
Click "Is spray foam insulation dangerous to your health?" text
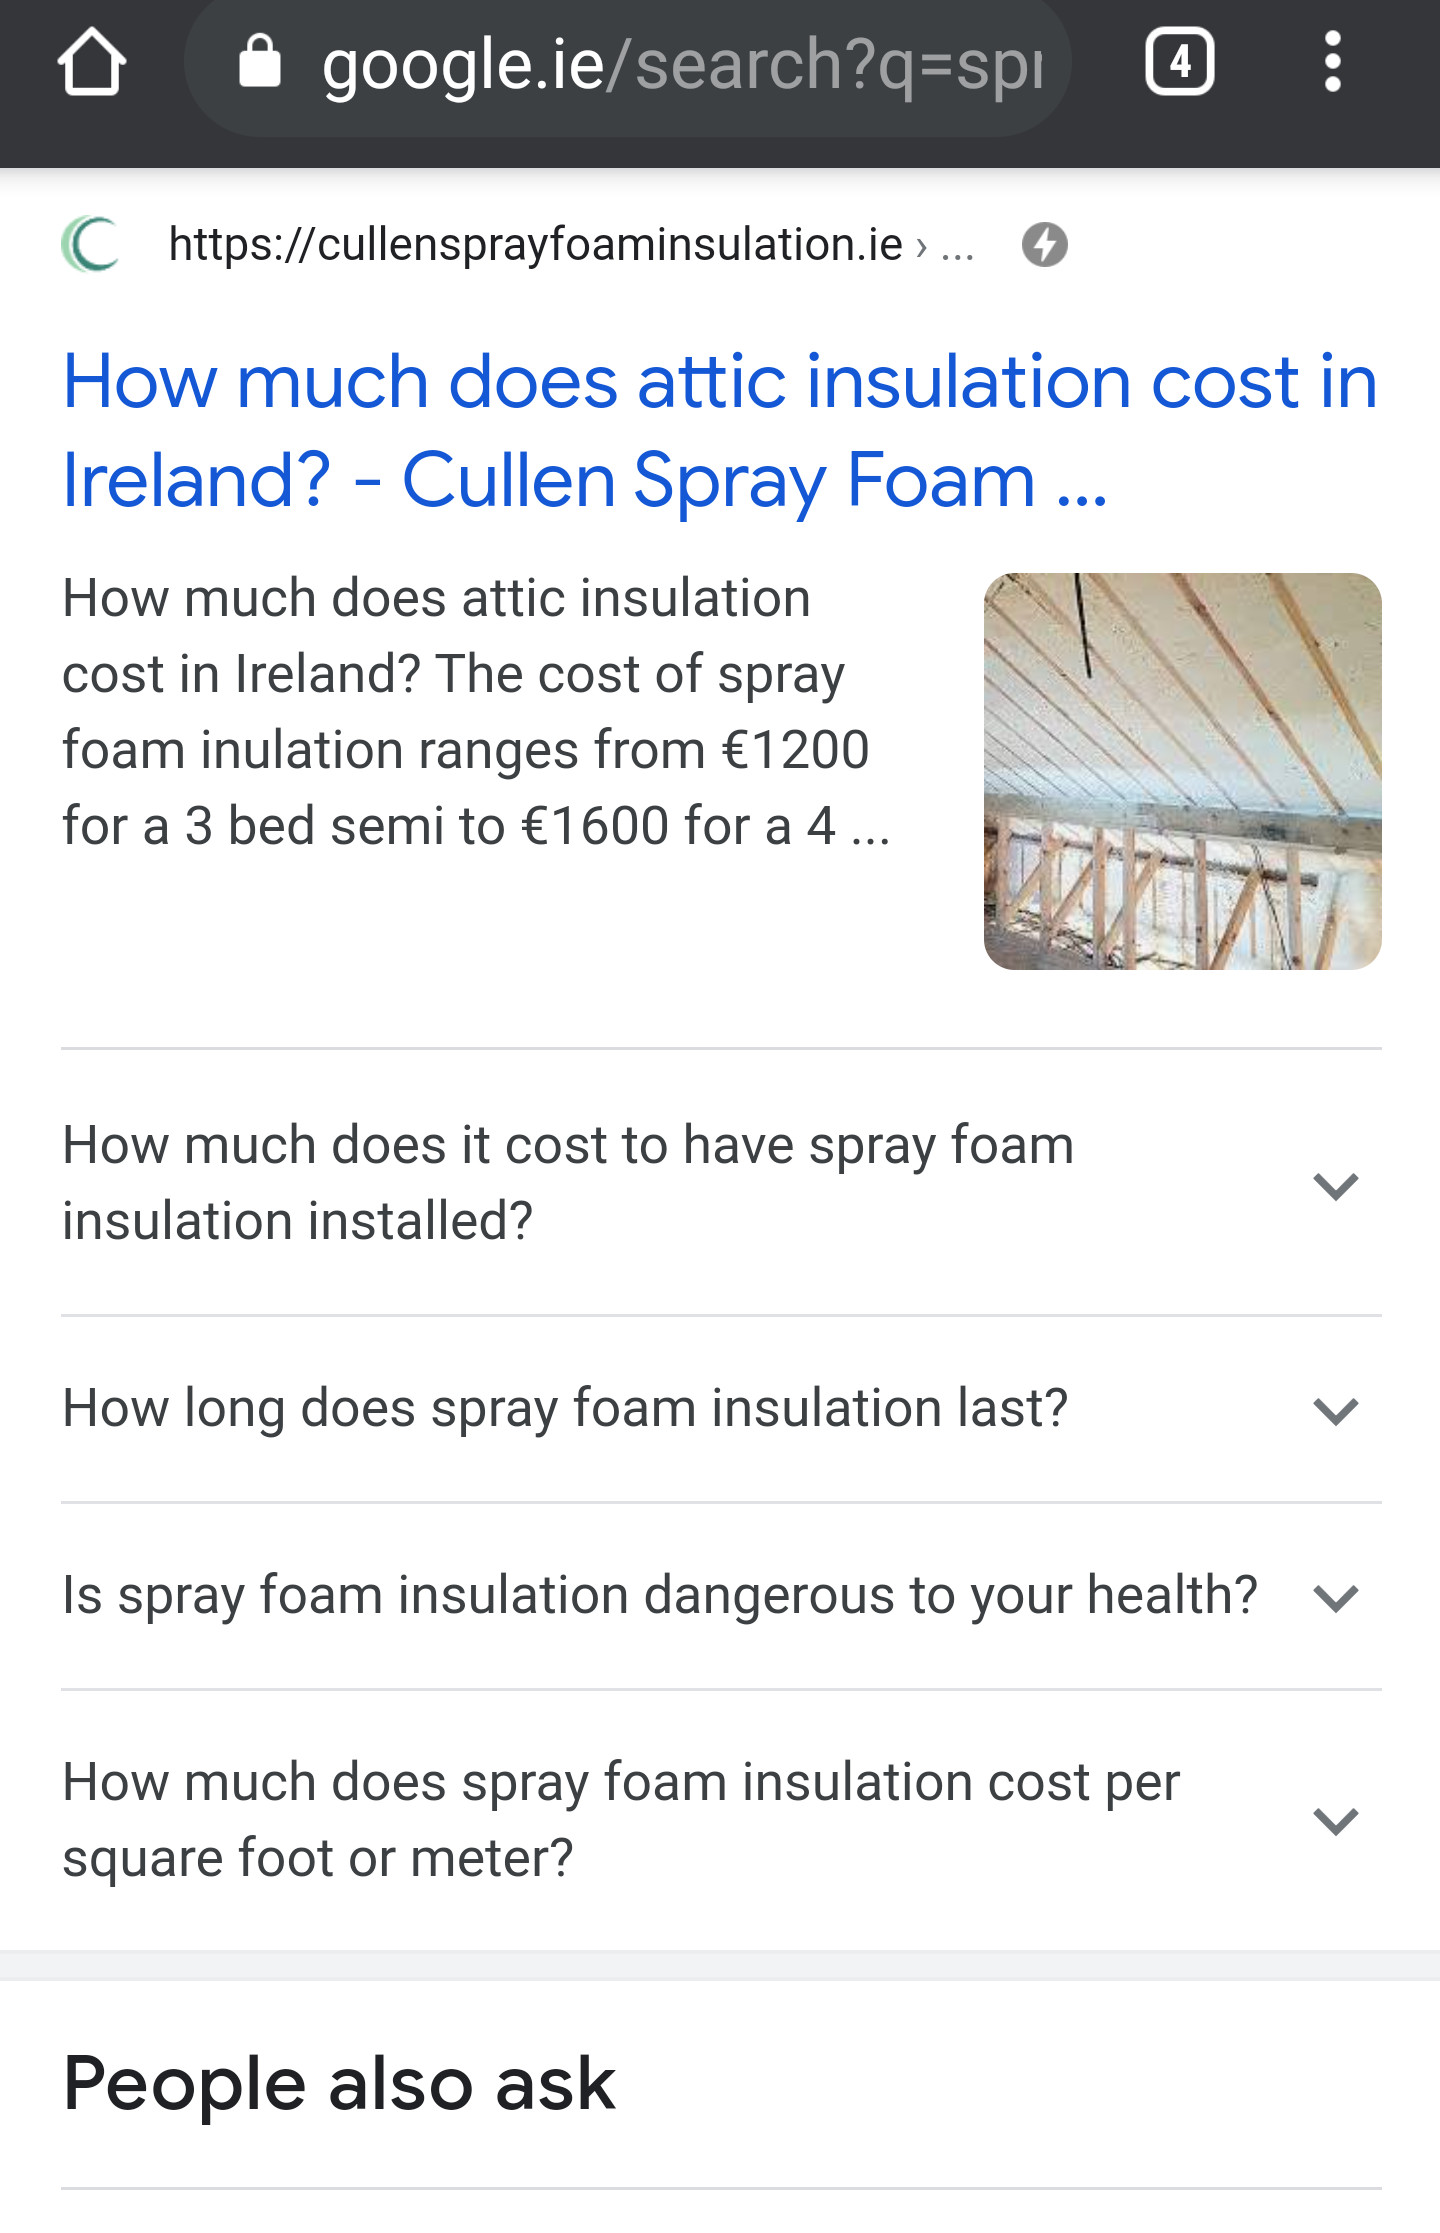[660, 1596]
